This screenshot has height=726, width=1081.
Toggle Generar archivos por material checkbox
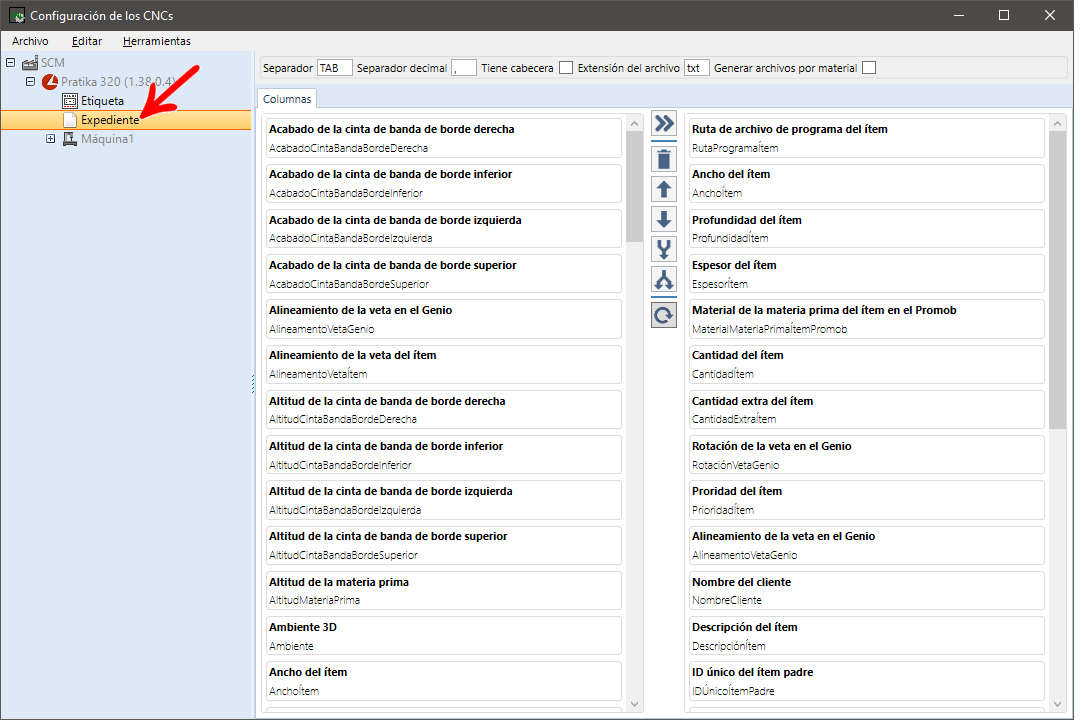coord(869,68)
